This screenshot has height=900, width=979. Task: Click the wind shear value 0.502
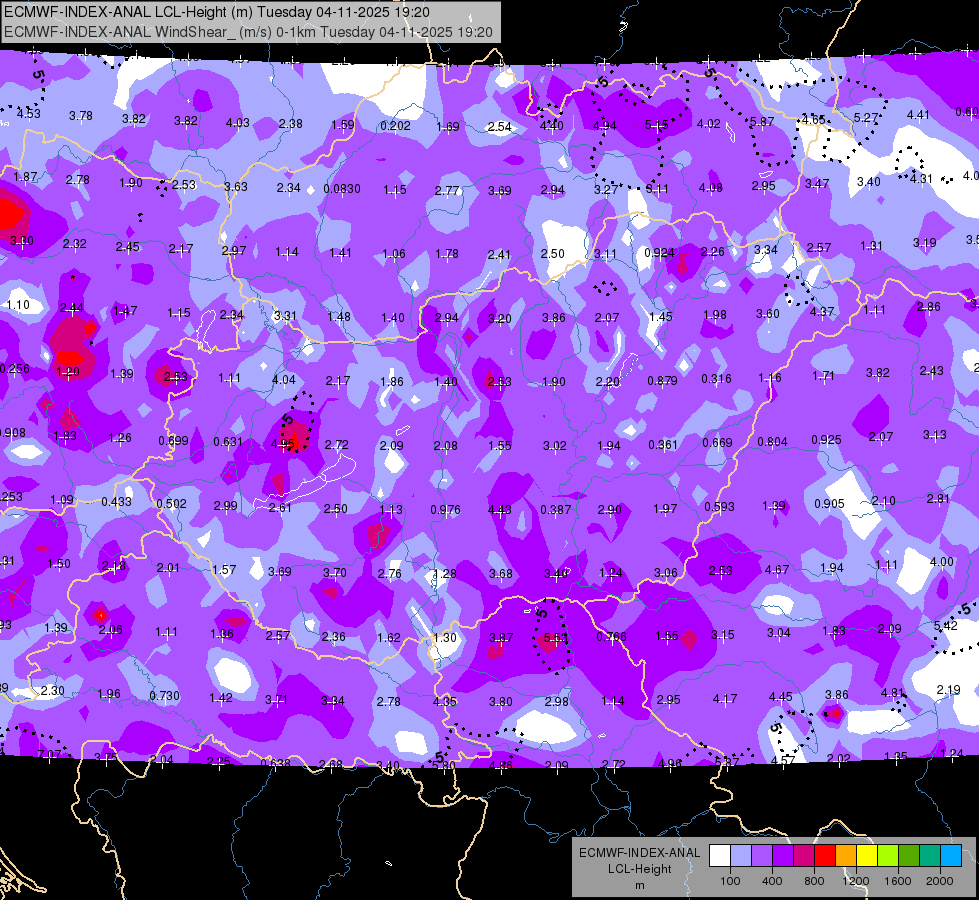pyautogui.click(x=171, y=503)
